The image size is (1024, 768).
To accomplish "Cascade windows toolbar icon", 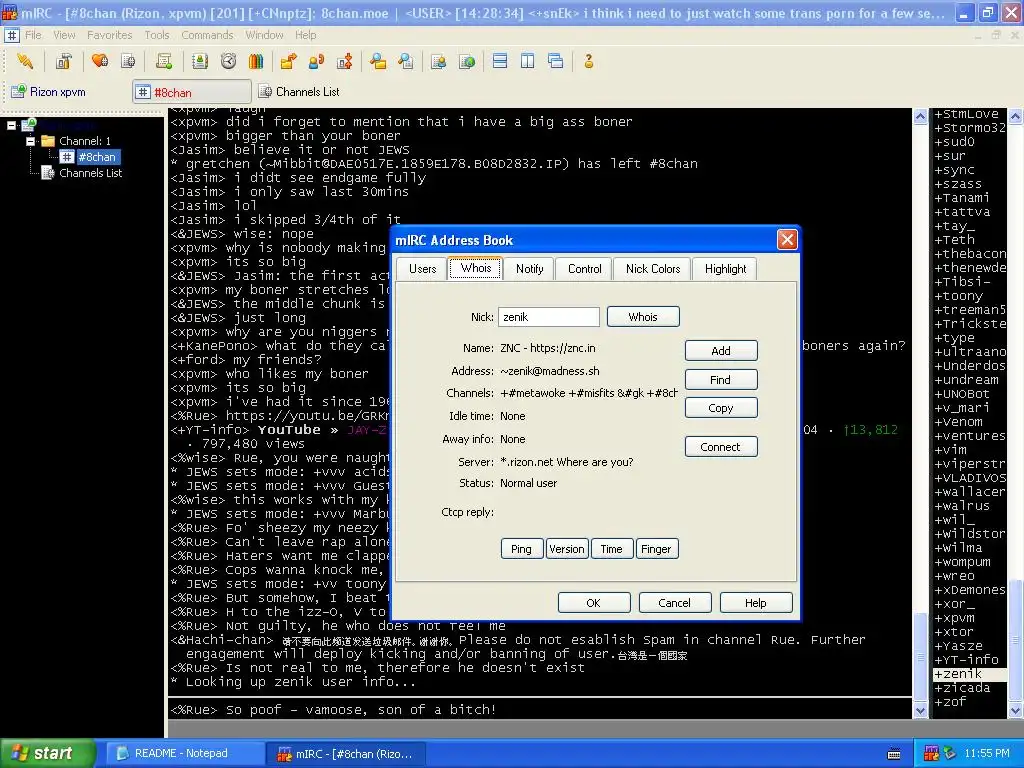I will 556,61.
